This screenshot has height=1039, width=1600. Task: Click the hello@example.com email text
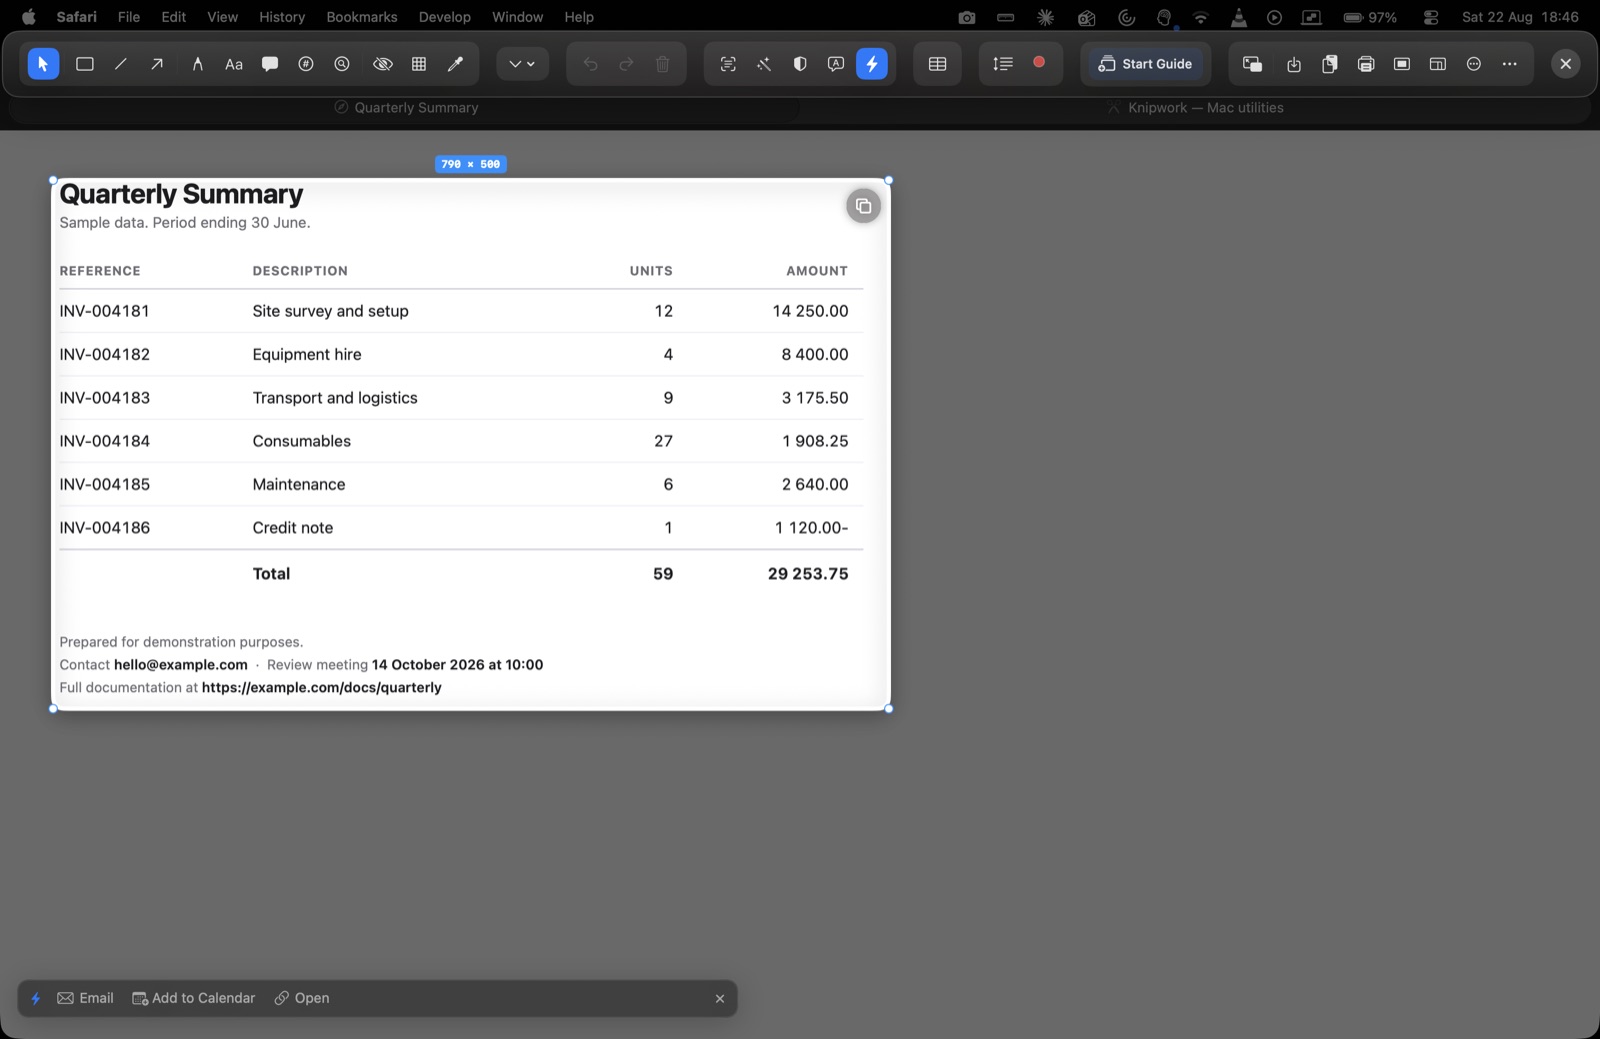[181, 665]
